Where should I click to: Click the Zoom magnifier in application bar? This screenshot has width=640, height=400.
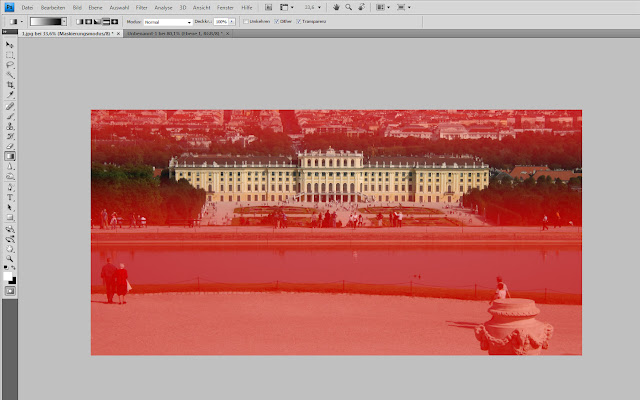[349, 7]
